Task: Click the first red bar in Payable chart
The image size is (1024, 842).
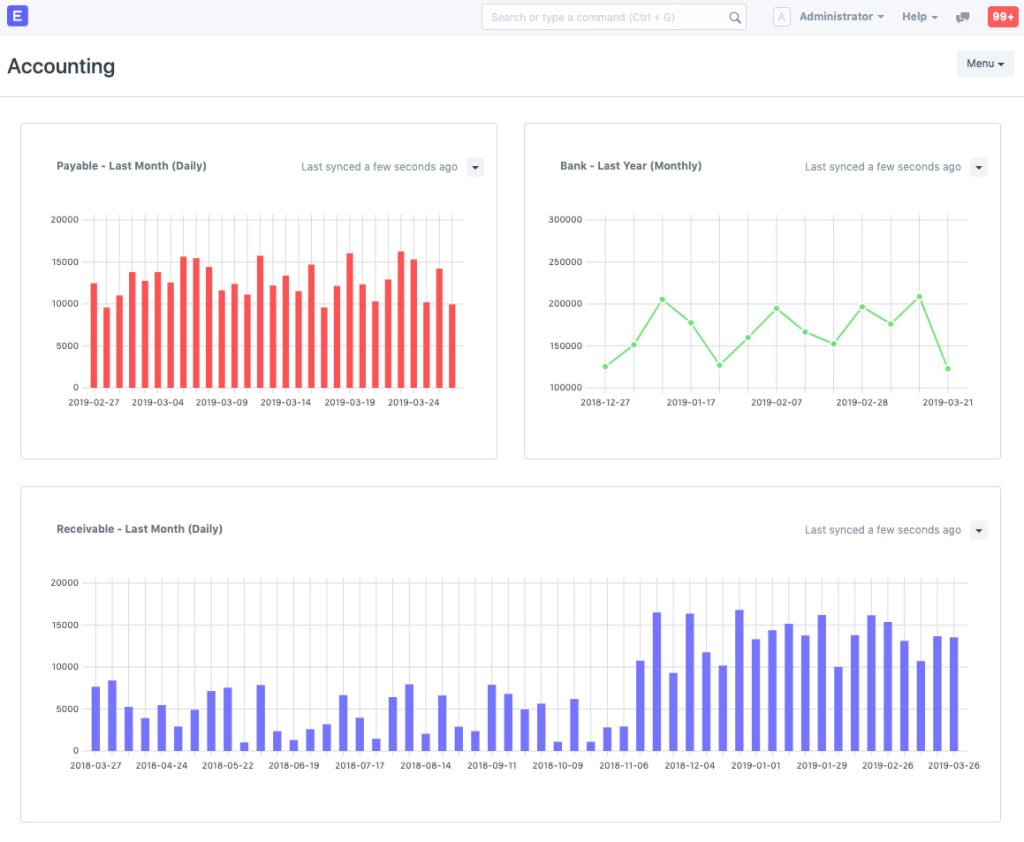Action: (94, 336)
